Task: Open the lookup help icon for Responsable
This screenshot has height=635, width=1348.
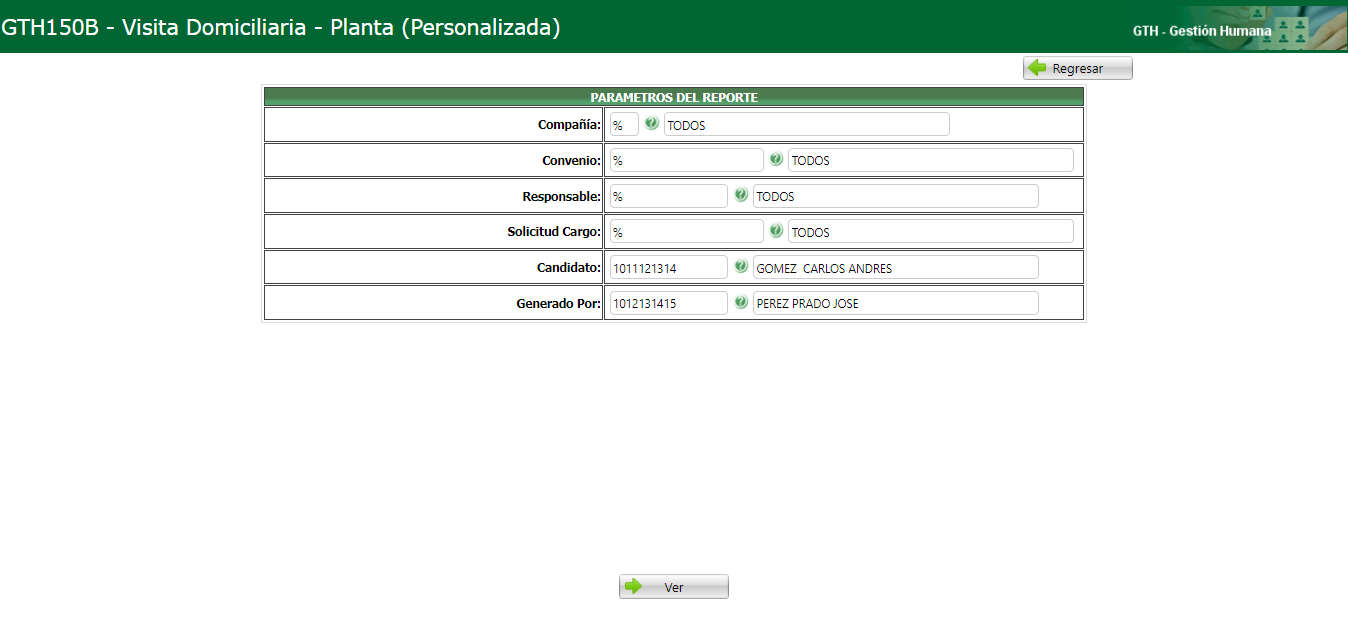Action: tap(741, 195)
